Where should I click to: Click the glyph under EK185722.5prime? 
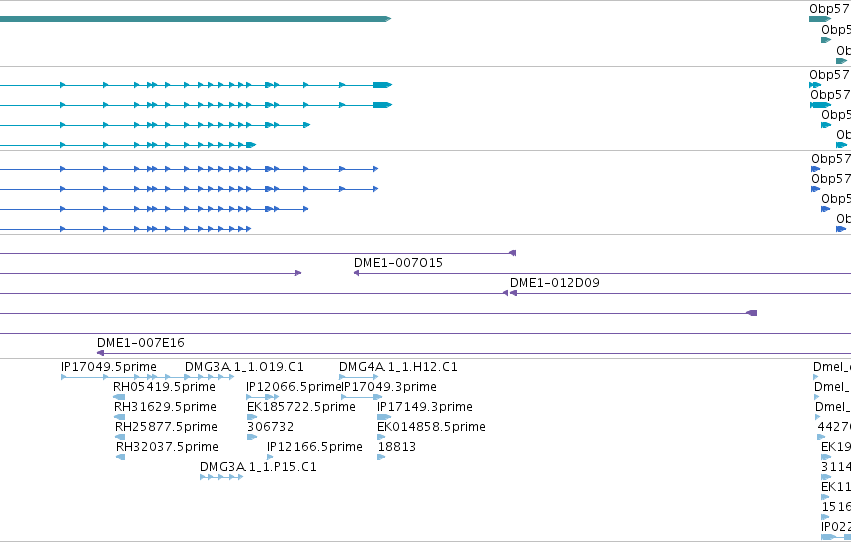point(252,417)
